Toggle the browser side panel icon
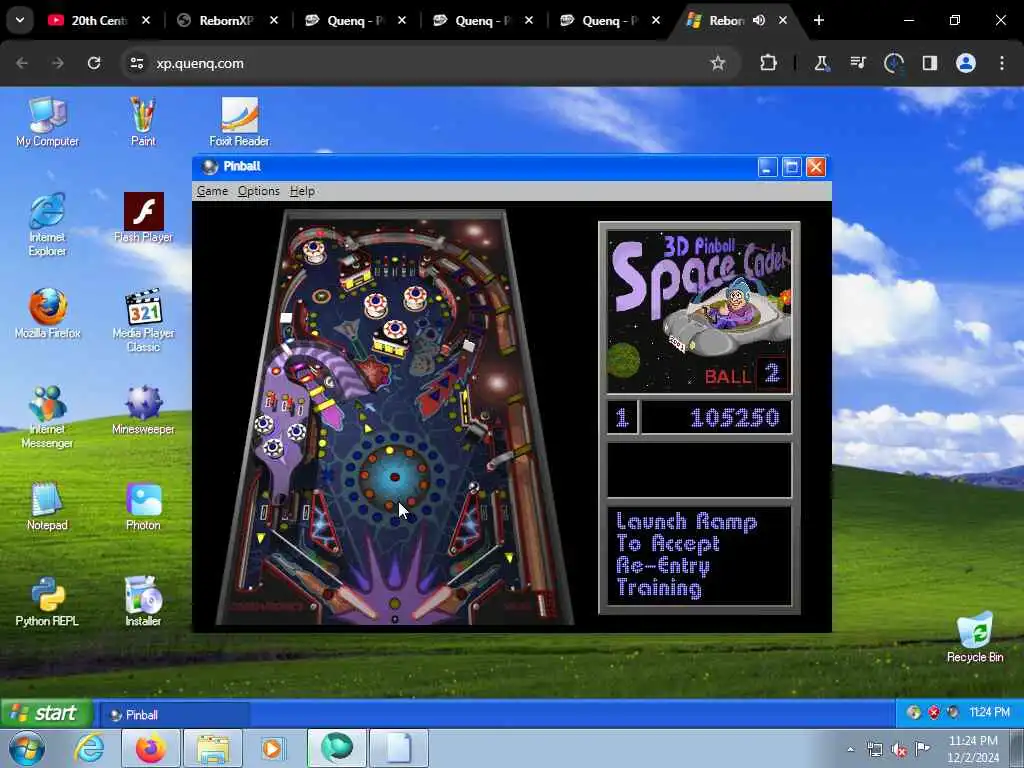Screen dimensions: 1024x768 (x=930, y=63)
